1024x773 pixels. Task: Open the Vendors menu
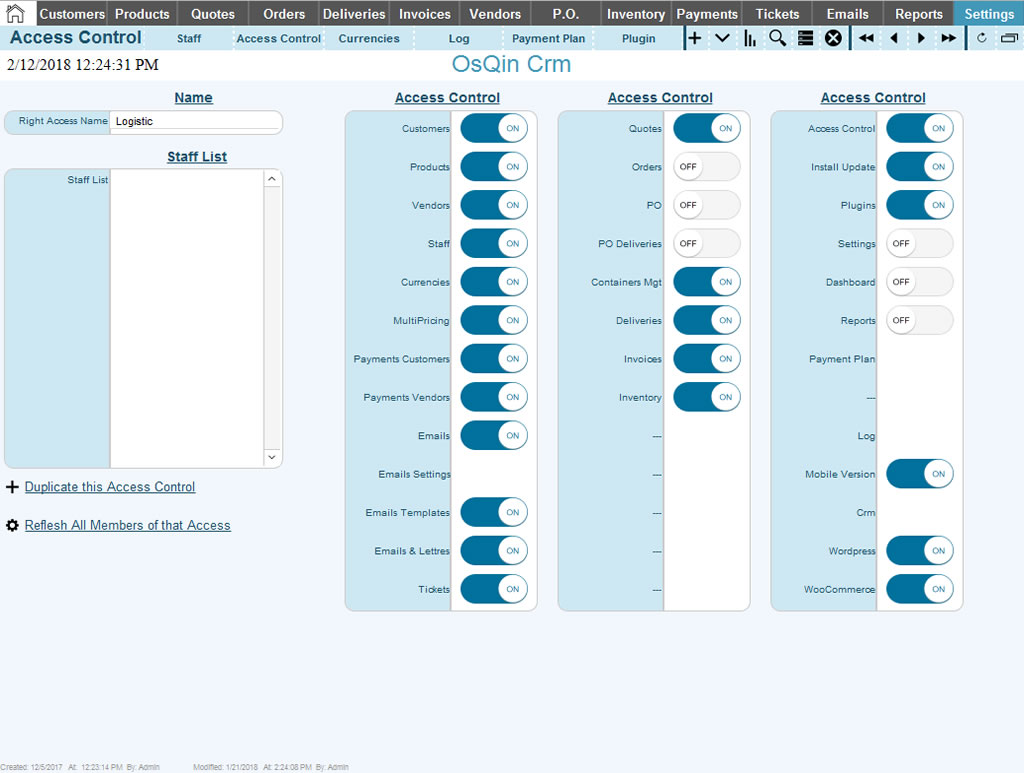(494, 14)
